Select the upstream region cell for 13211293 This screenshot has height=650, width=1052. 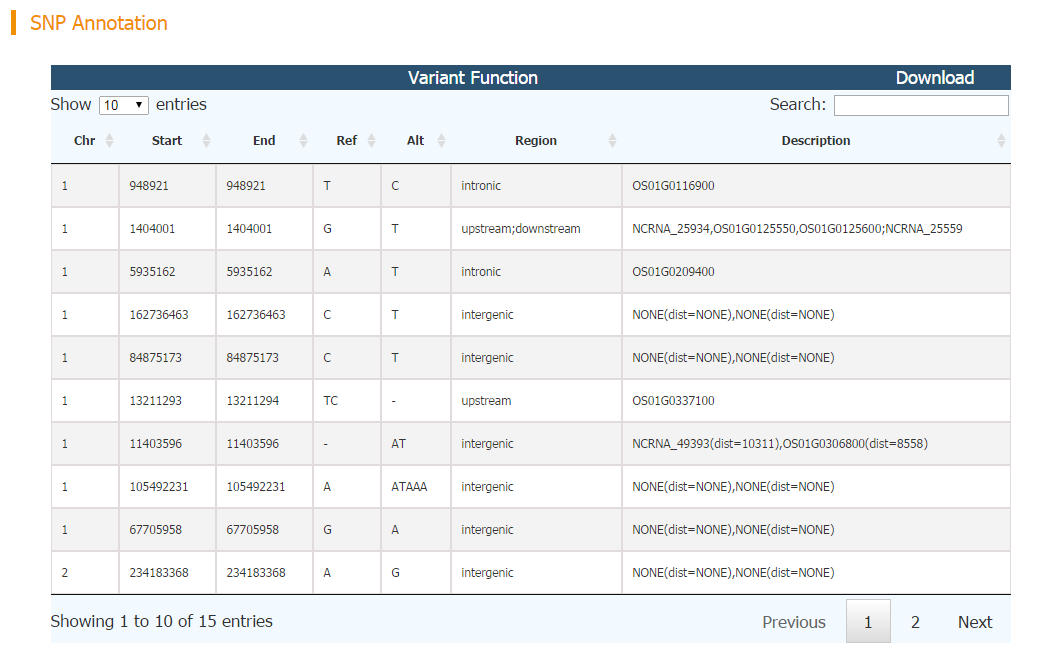pos(486,400)
